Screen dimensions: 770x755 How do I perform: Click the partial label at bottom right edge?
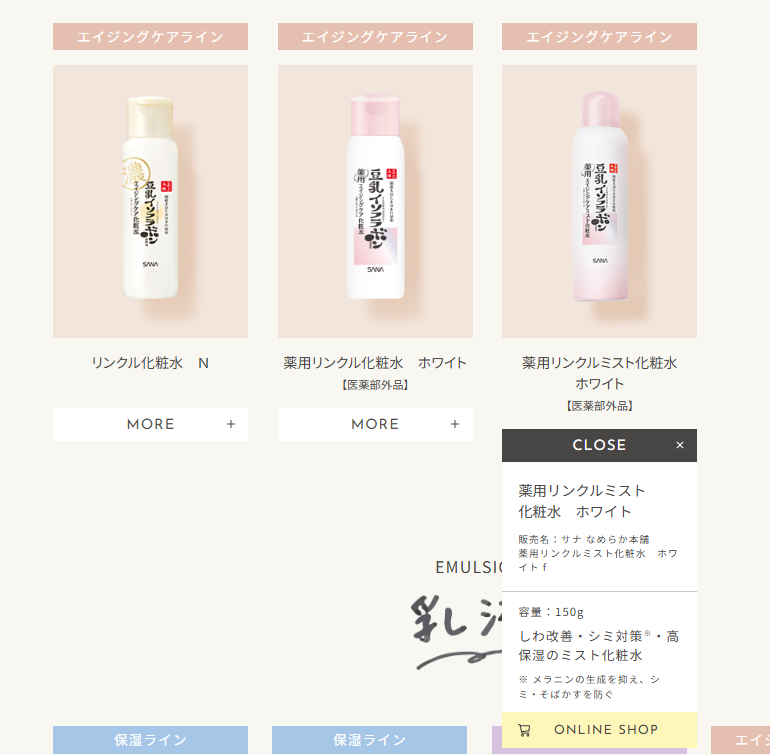point(741,740)
